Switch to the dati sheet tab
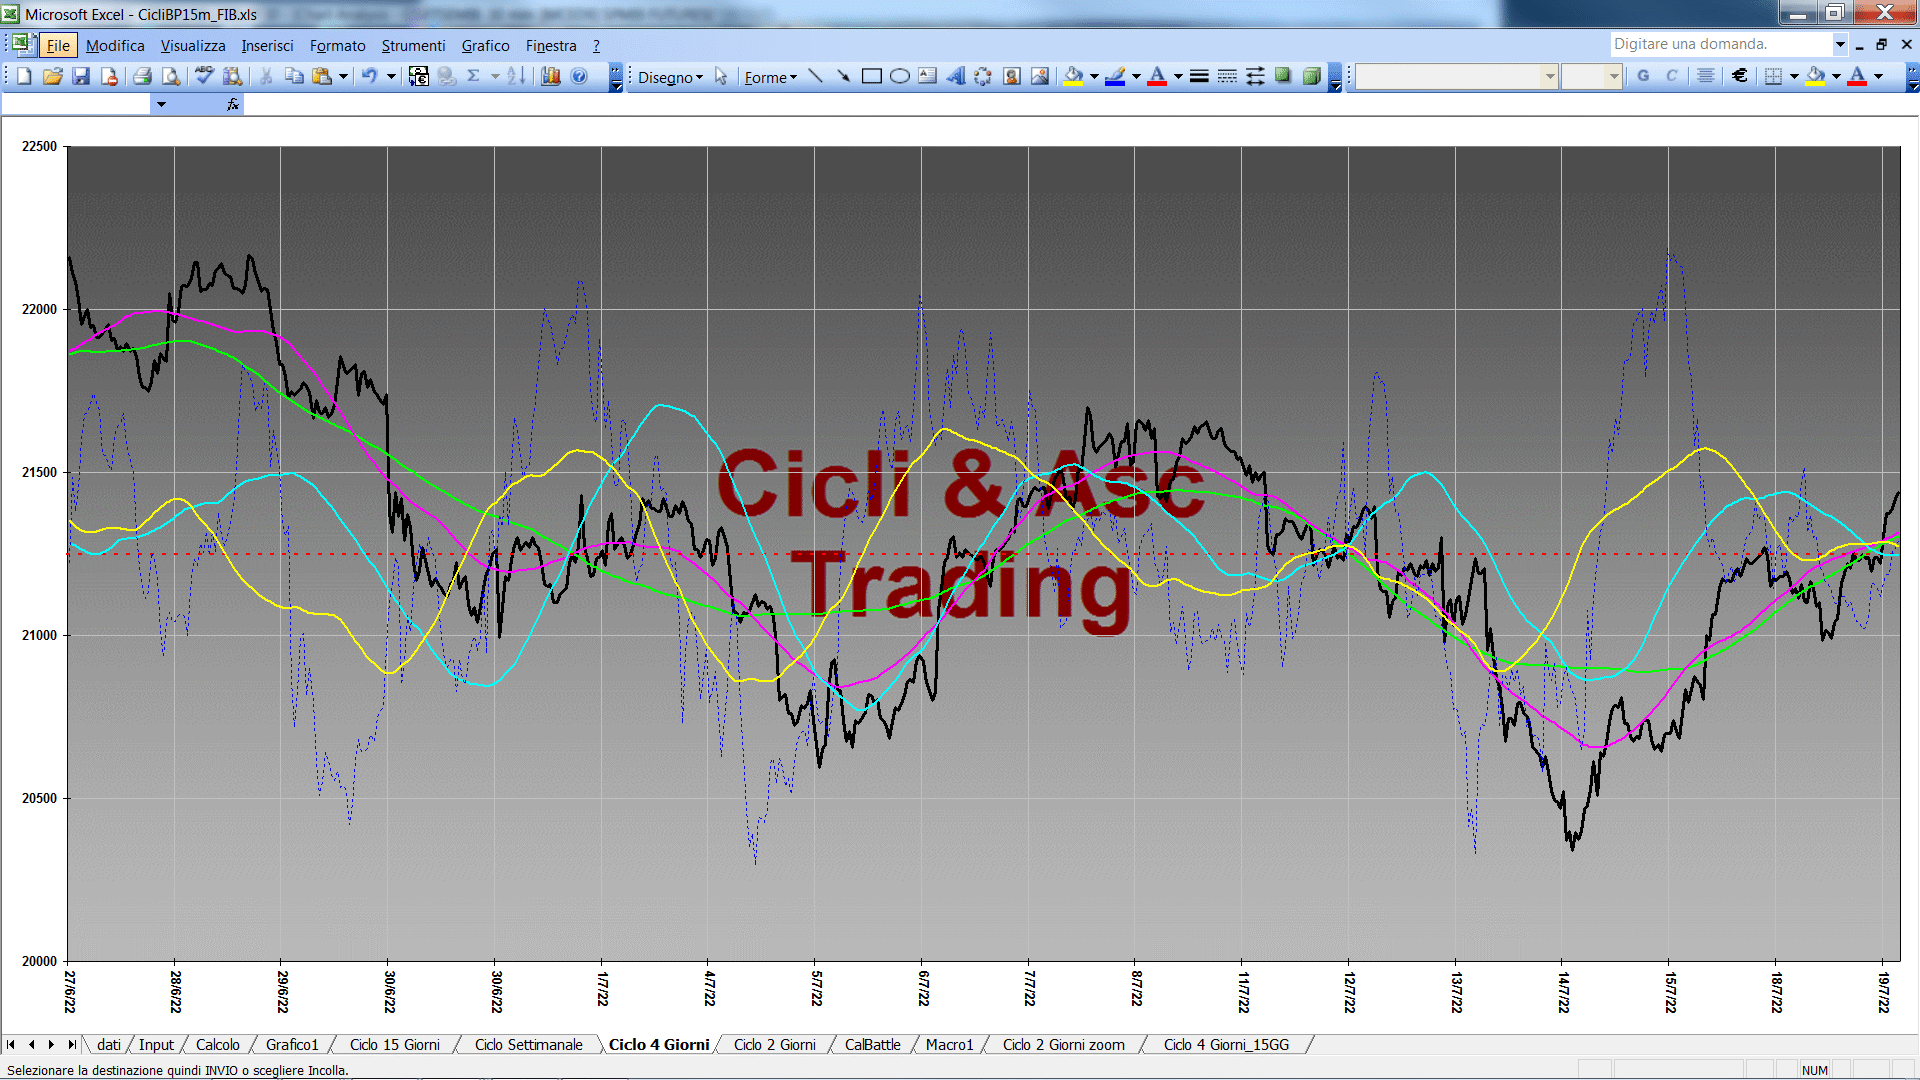 109,1045
